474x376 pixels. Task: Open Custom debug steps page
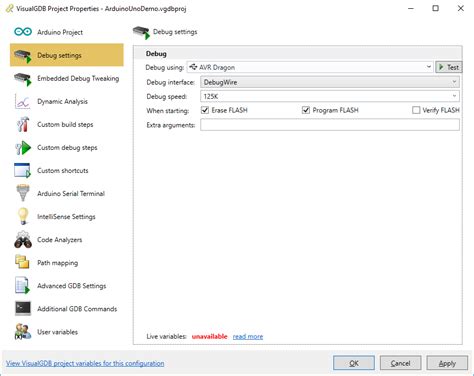67,147
